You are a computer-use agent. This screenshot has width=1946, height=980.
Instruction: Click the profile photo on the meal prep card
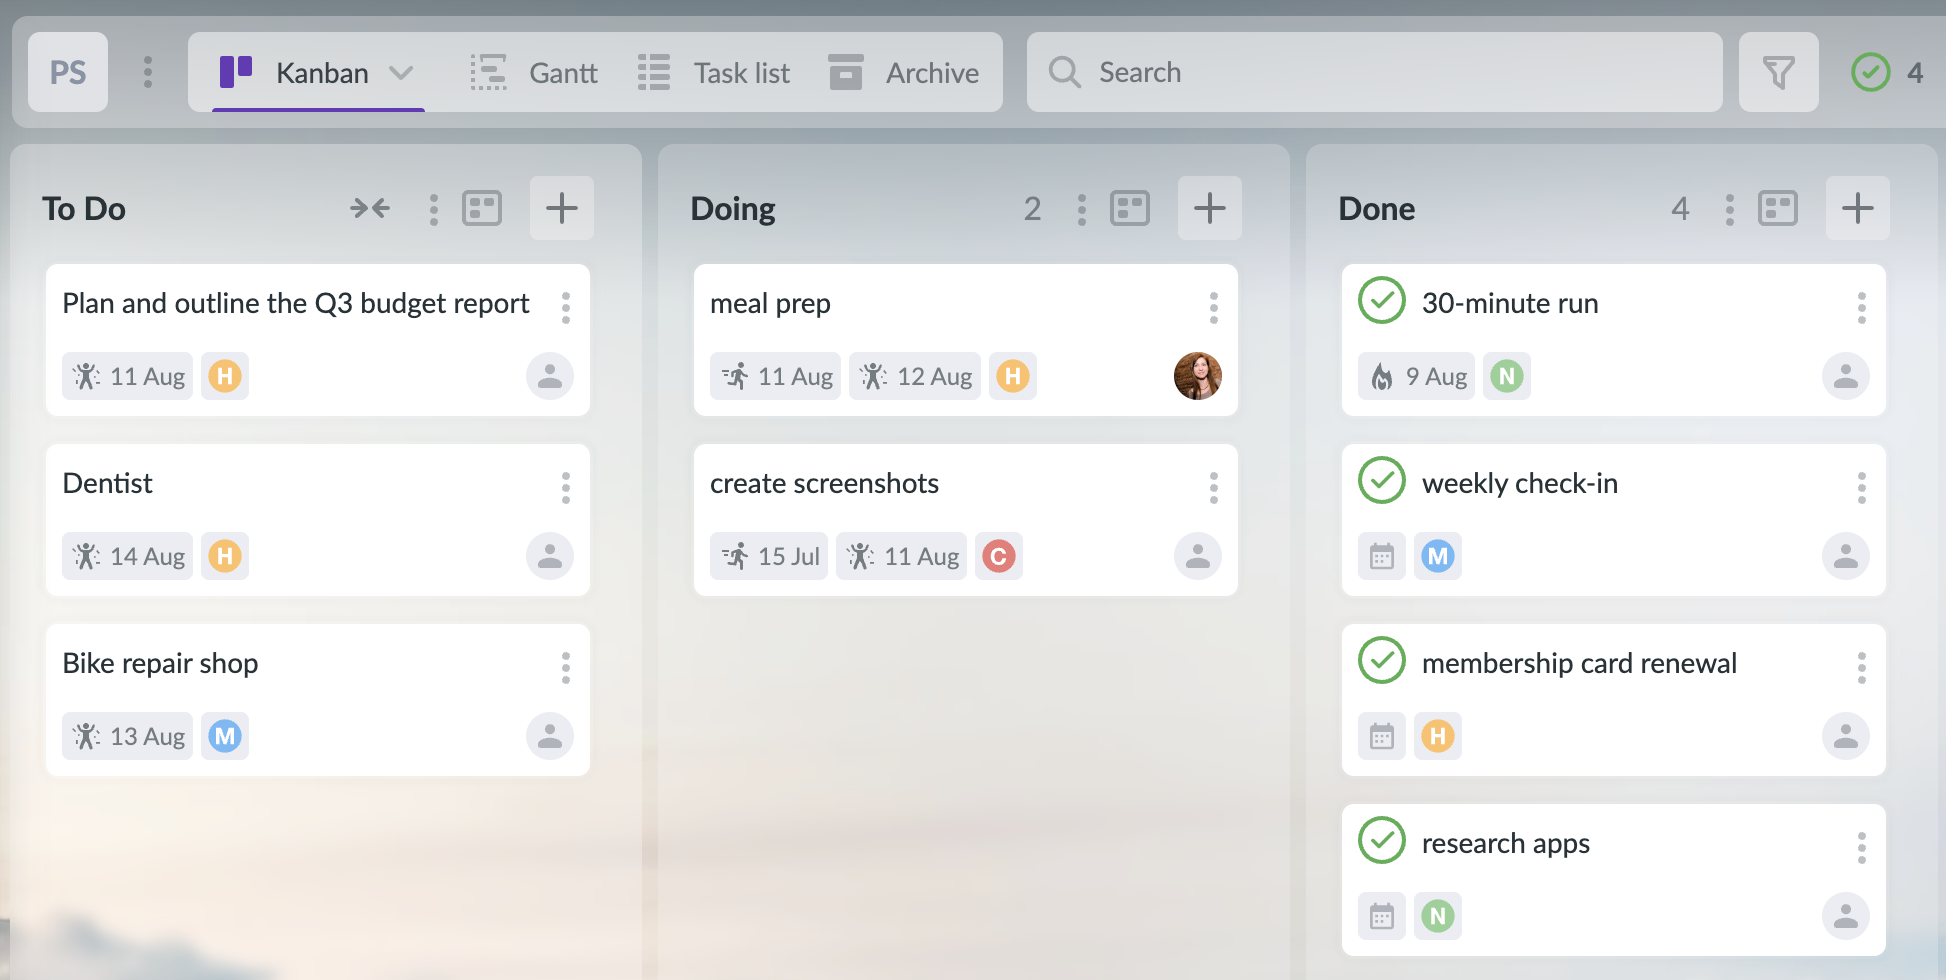click(1197, 376)
